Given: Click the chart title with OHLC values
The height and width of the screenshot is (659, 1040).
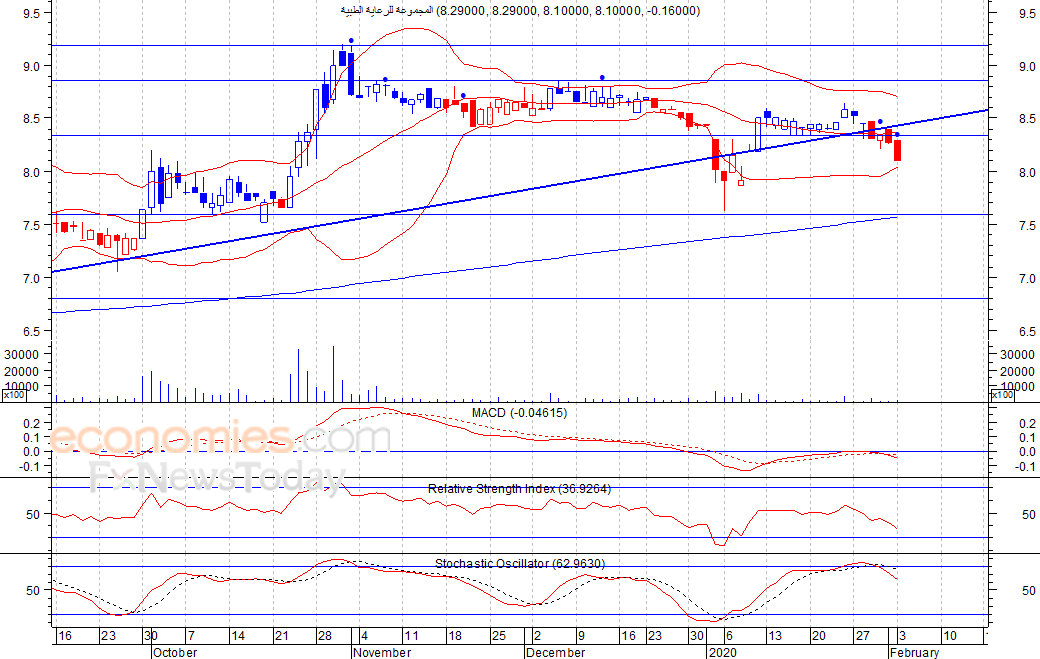Looking at the screenshot, I should [520, 11].
